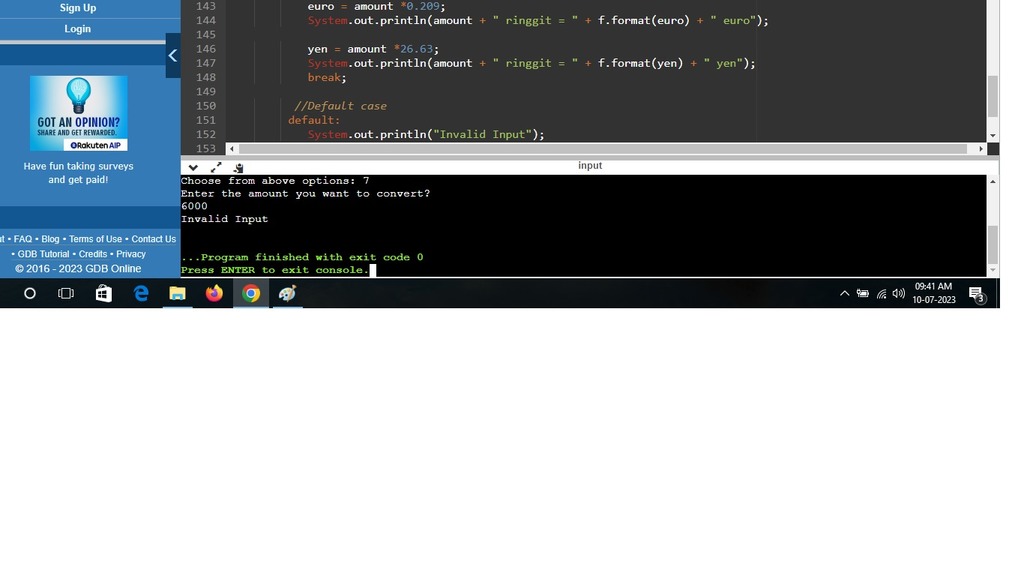The height and width of the screenshot is (576, 1024).
Task: Open the Paint app on the taskbar
Action: coord(287,294)
